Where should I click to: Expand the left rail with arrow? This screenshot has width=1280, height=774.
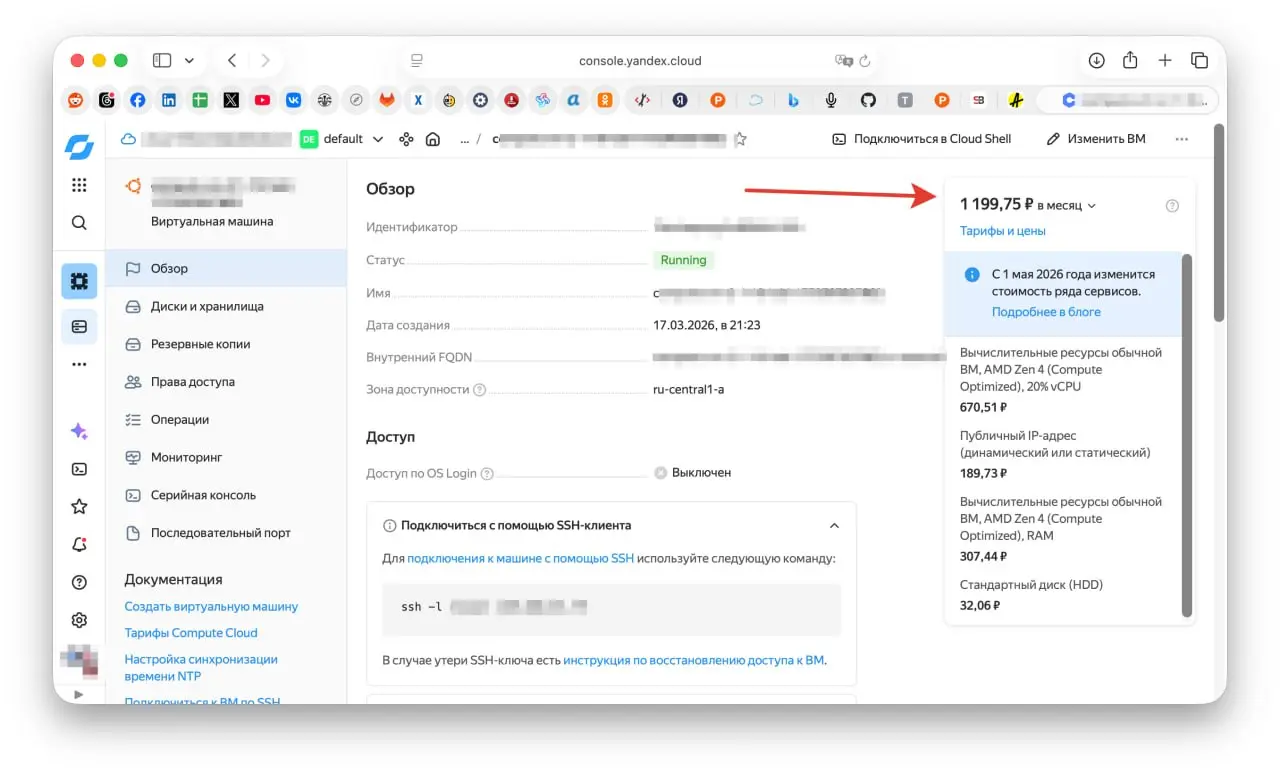[79, 694]
